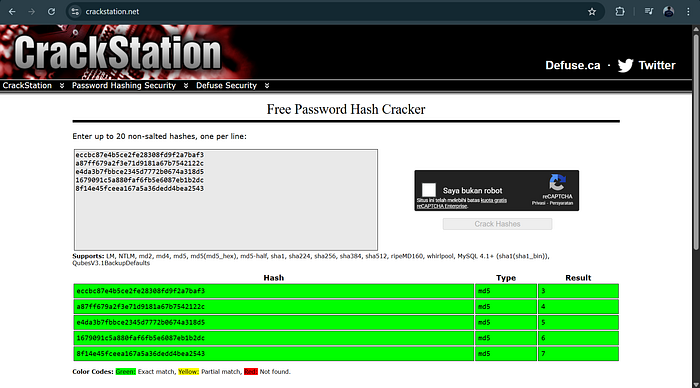Click md5 type cell for result 7
Image resolution: width=700 pixels, height=388 pixels.
(x=506, y=354)
